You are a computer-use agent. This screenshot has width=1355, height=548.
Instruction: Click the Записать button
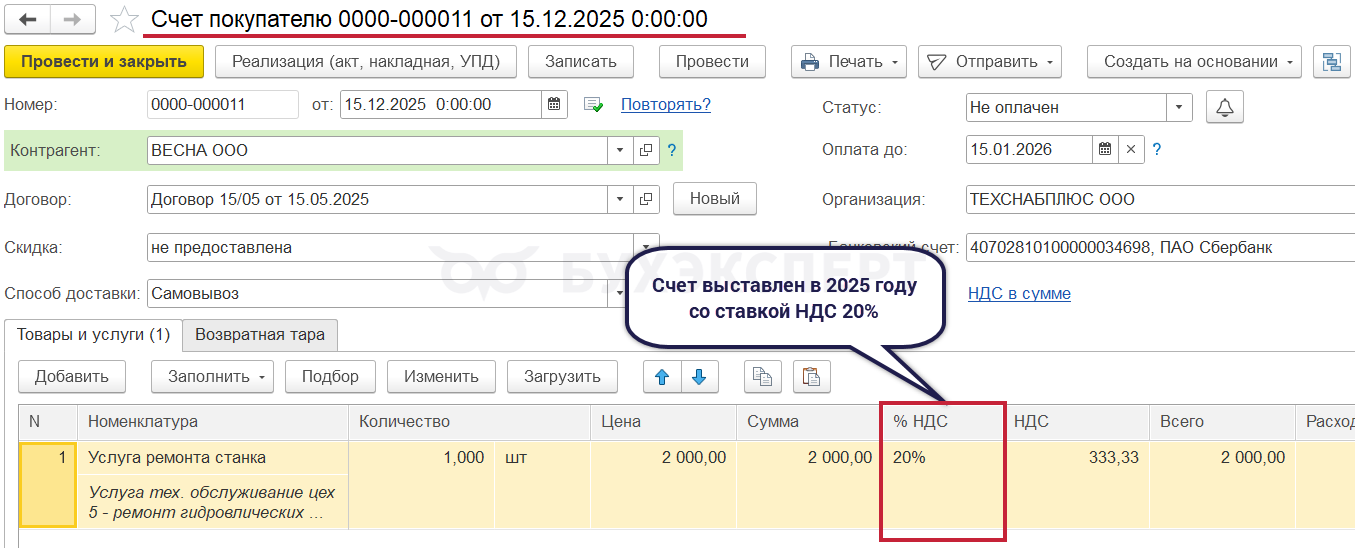581,62
